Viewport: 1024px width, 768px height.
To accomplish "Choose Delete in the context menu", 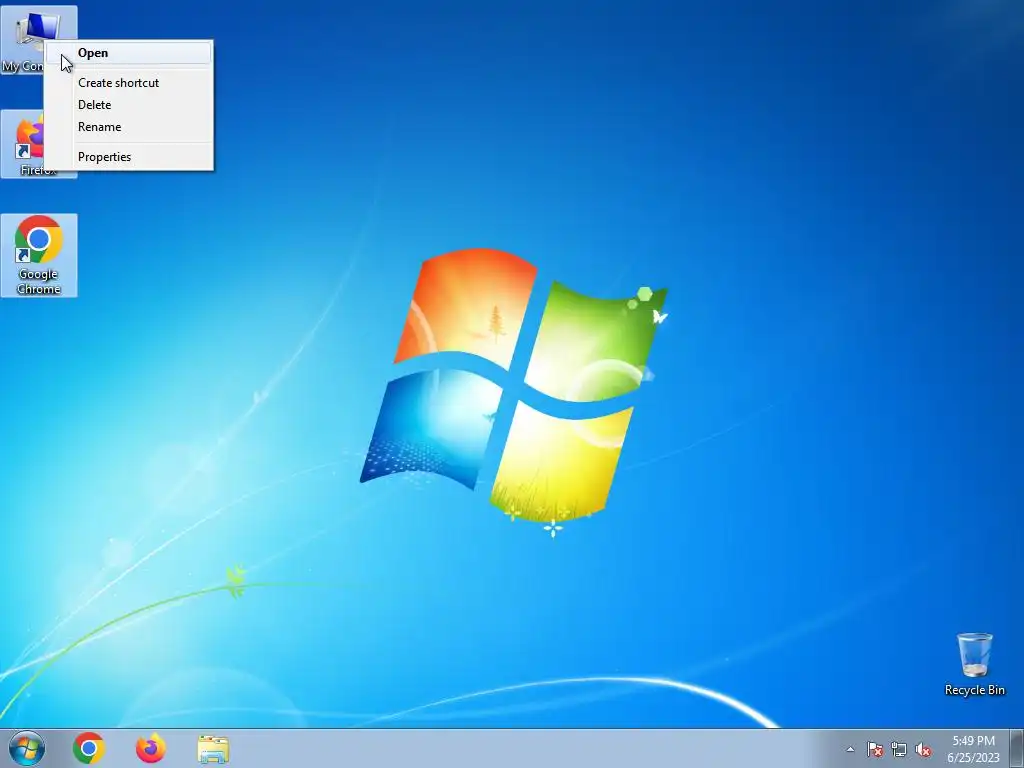I will point(129,104).
